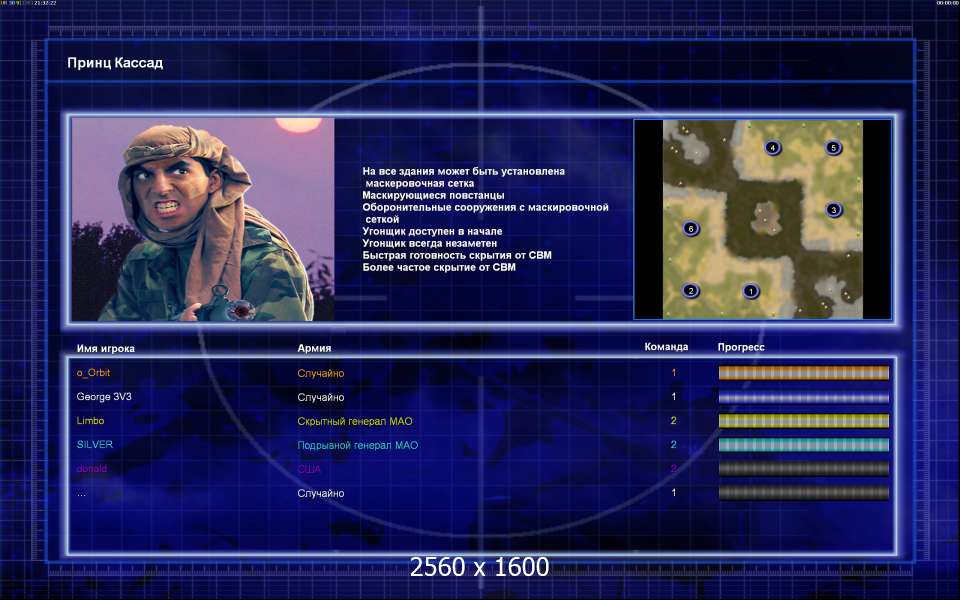960x600 pixels.
Task: Click George 3V3's army 'Случайно'
Action: (321, 397)
